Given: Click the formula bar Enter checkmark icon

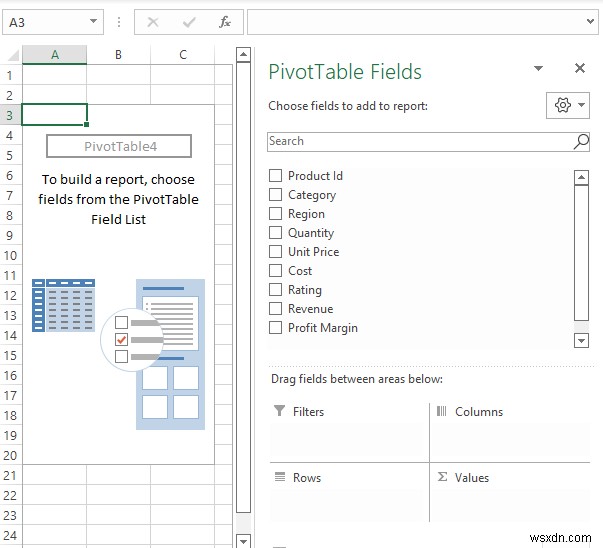Looking at the screenshot, I should [189, 22].
